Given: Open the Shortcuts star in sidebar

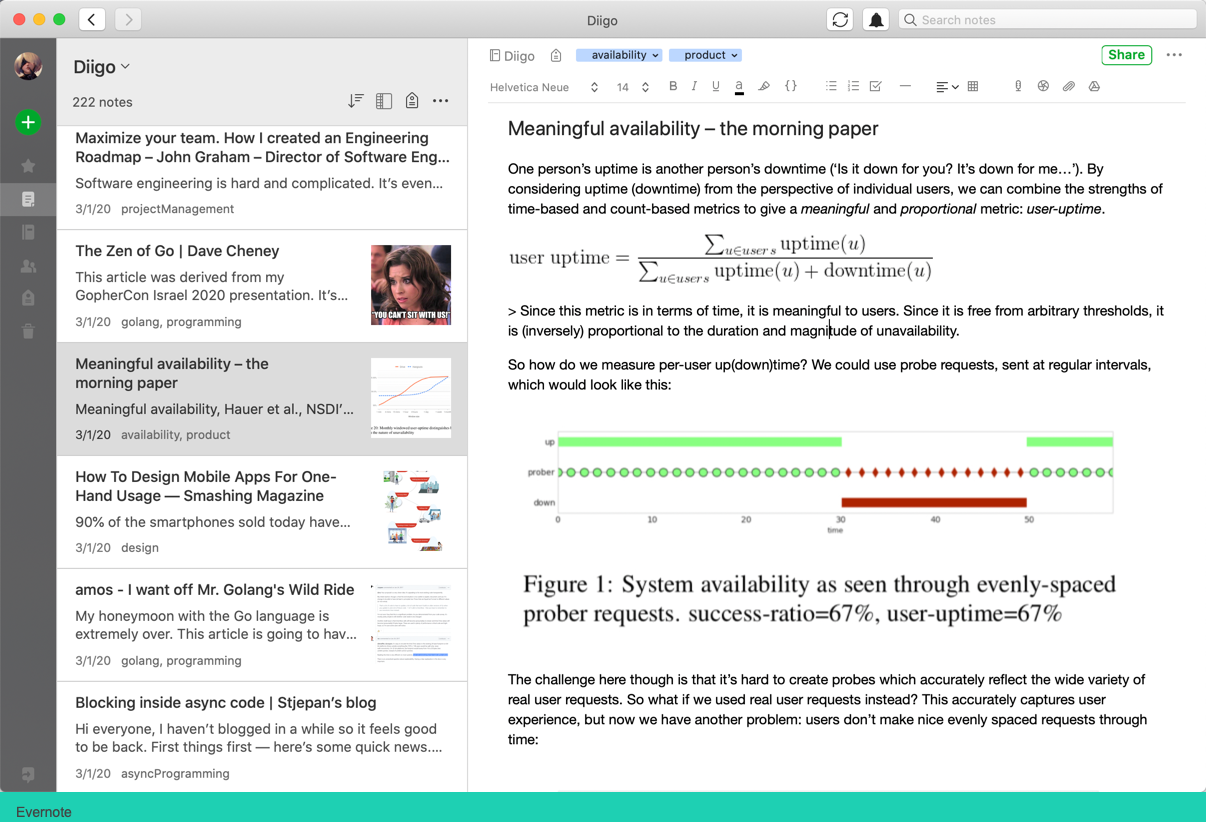Looking at the screenshot, I should click(28, 166).
